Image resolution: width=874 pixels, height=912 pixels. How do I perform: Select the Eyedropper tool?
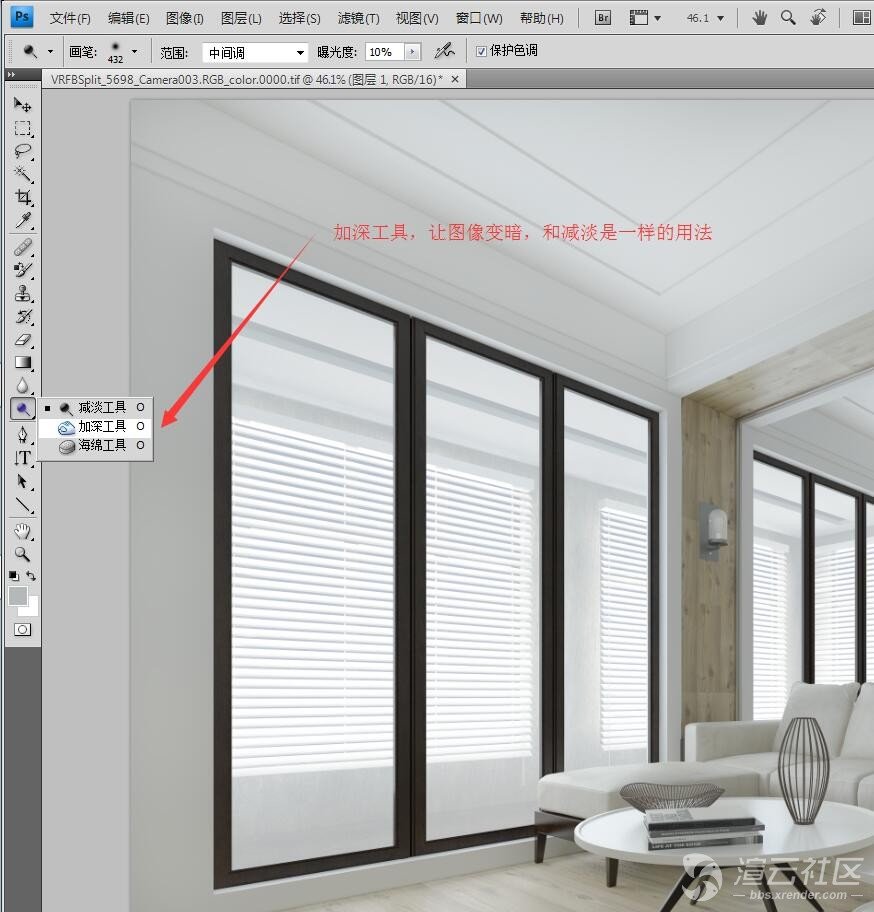click(23, 220)
